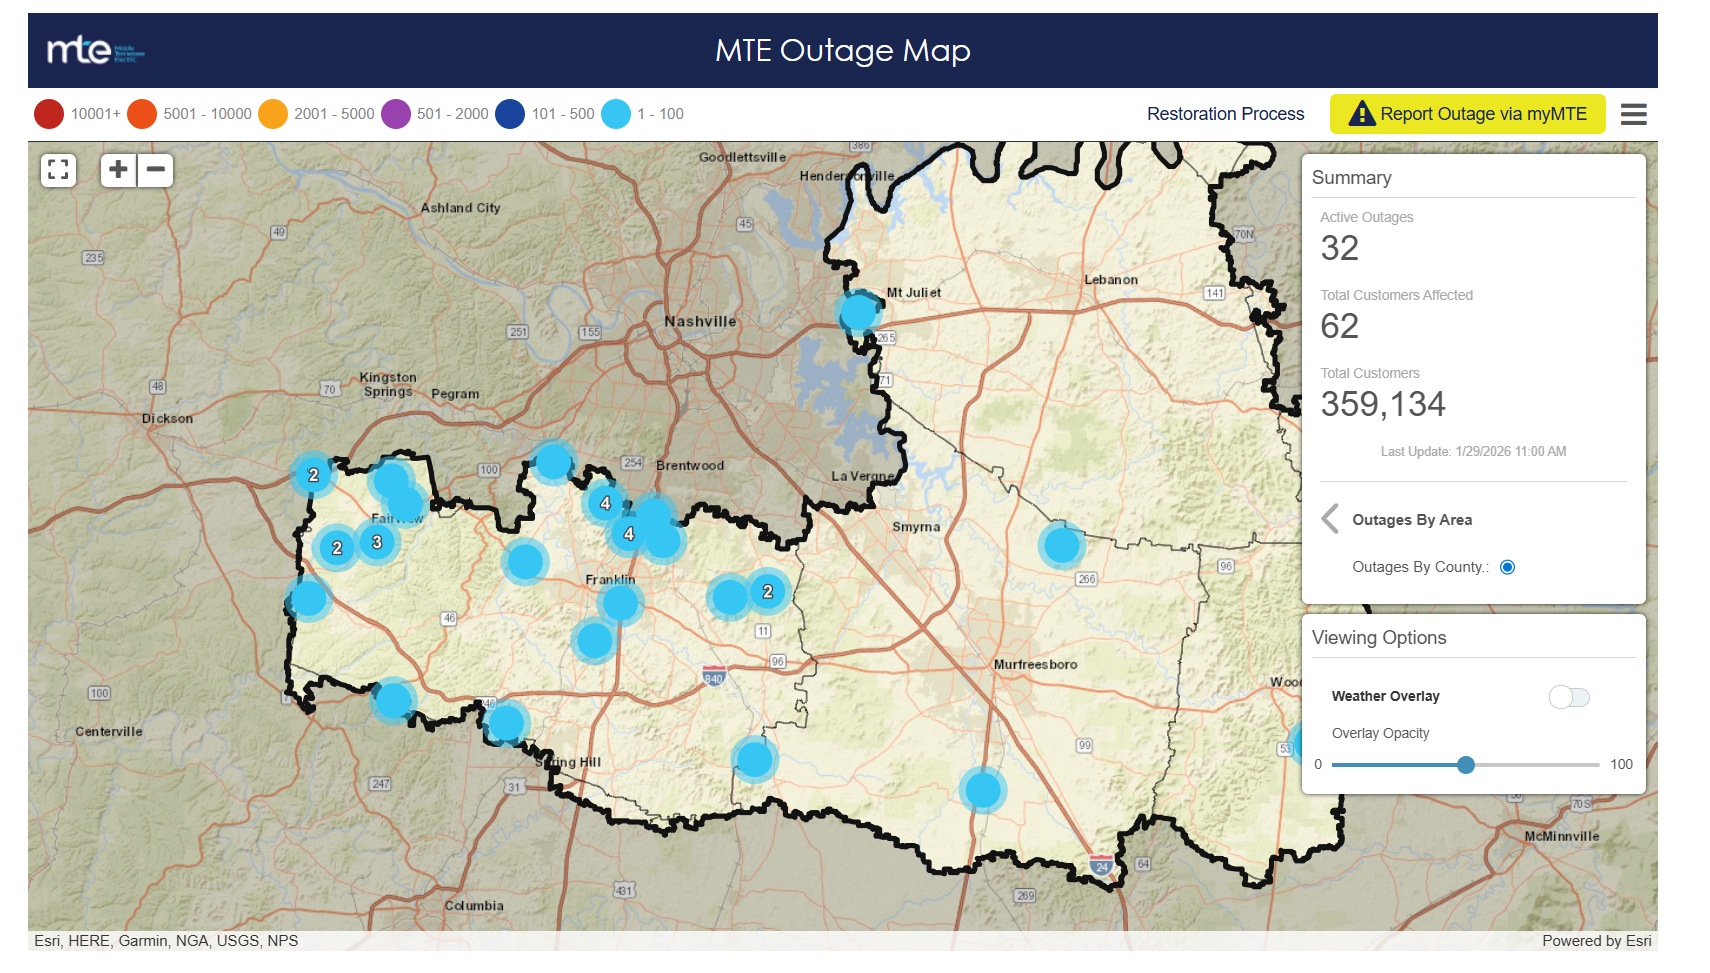Click the Viewing Options panel header
1710x973 pixels.
pyautogui.click(x=1378, y=638)
